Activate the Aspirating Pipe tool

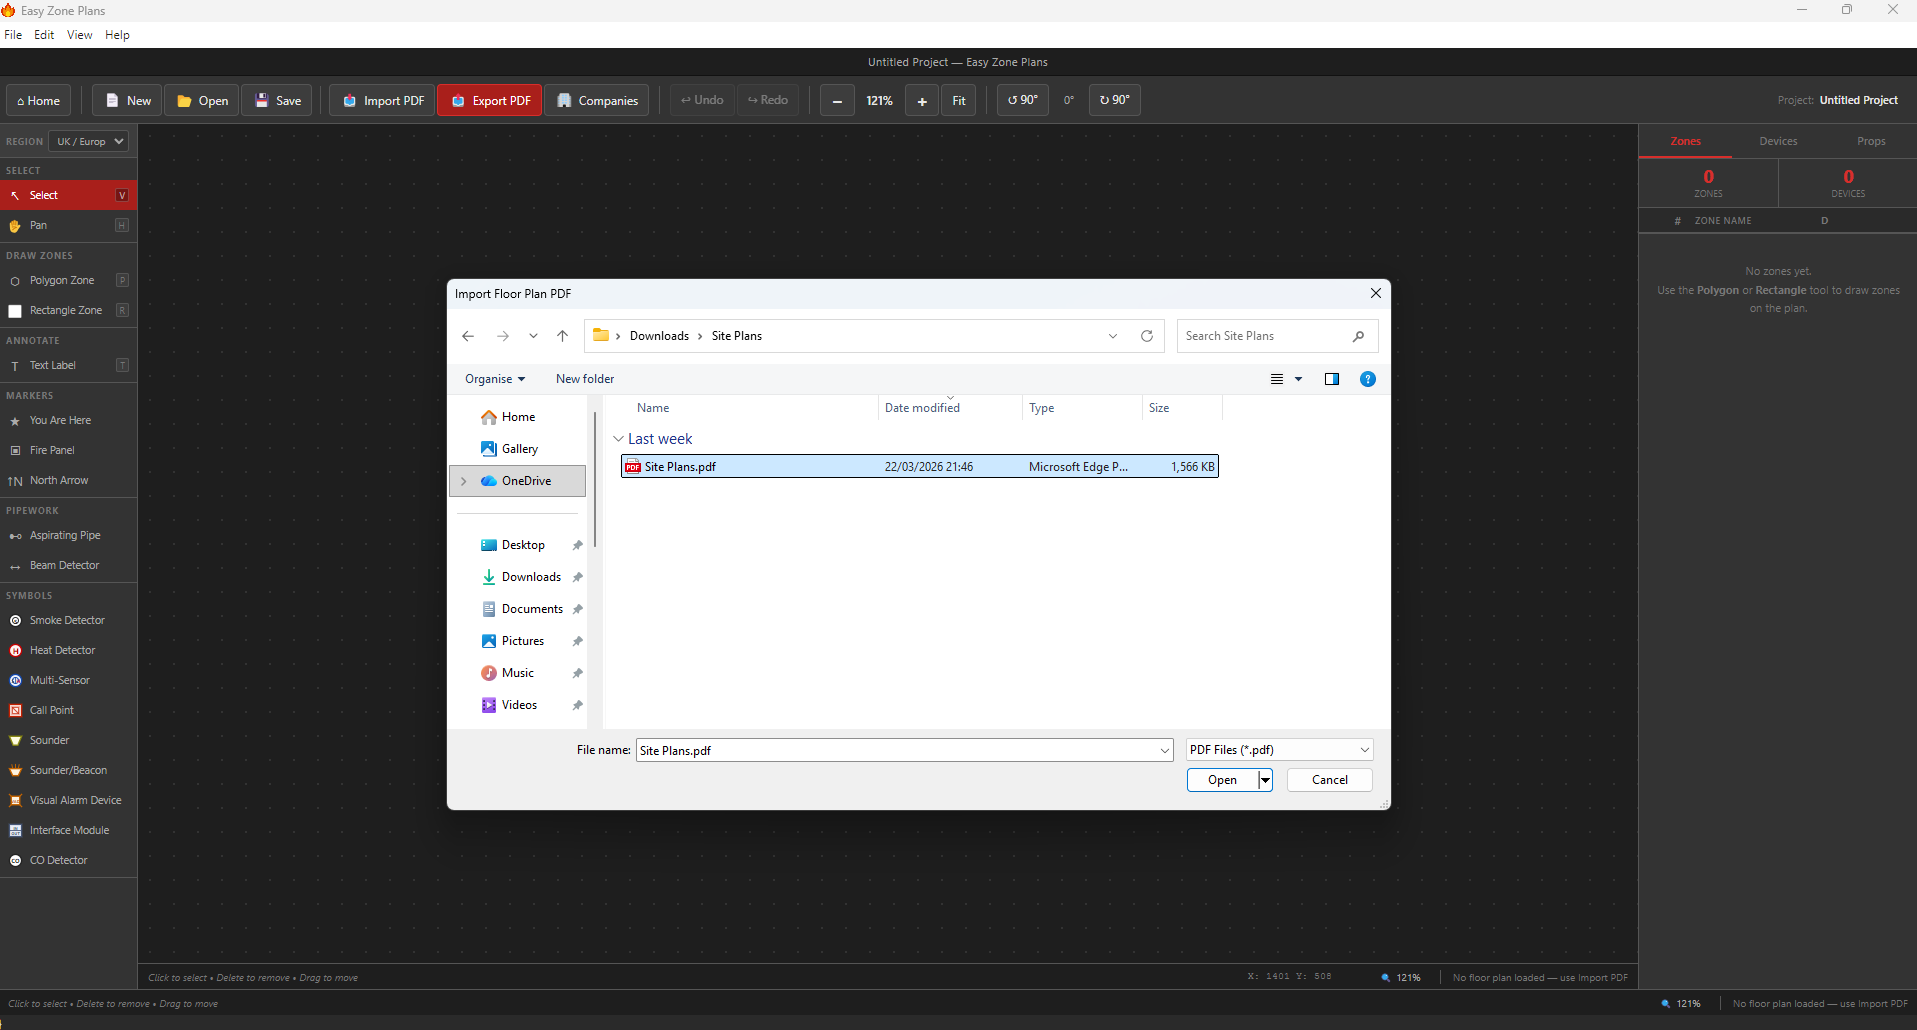pos(68,535)
